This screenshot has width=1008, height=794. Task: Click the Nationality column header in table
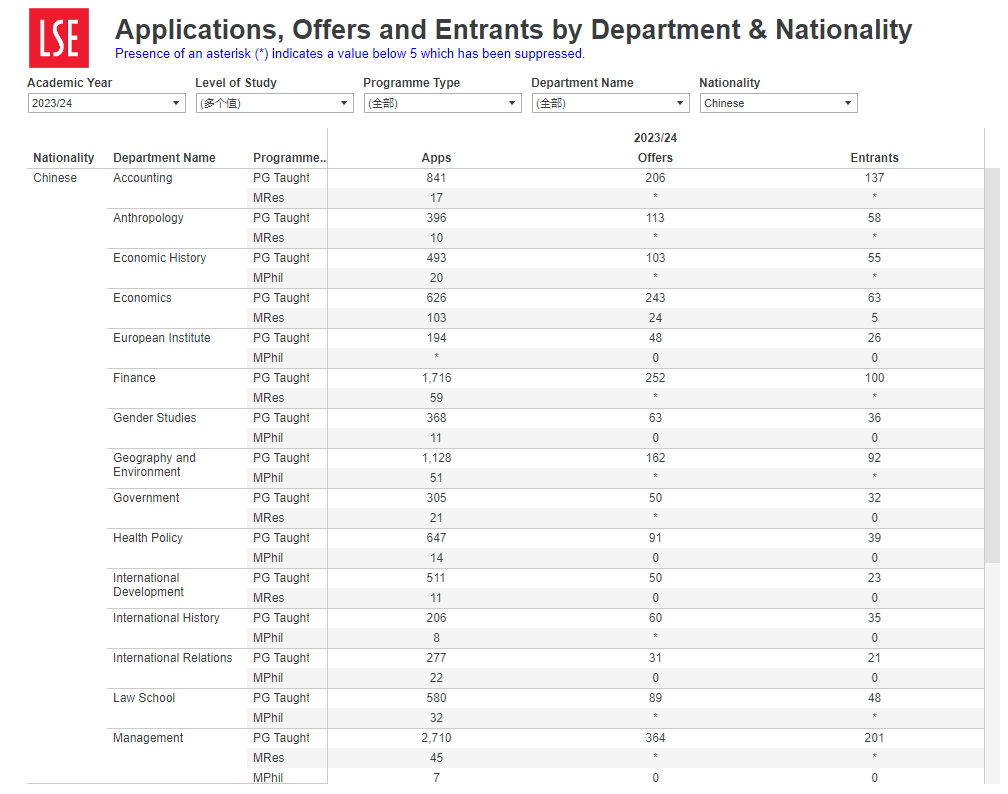[x=64, y=158]
